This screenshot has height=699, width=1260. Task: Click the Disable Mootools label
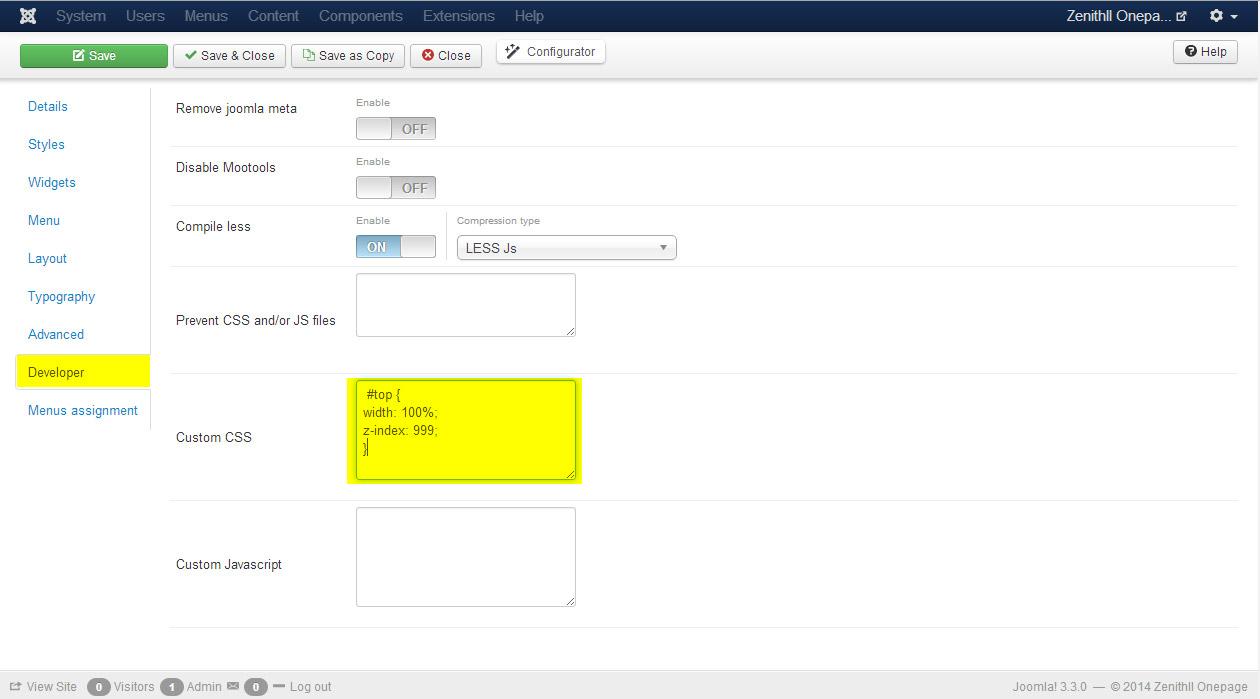tap(226, 167)
